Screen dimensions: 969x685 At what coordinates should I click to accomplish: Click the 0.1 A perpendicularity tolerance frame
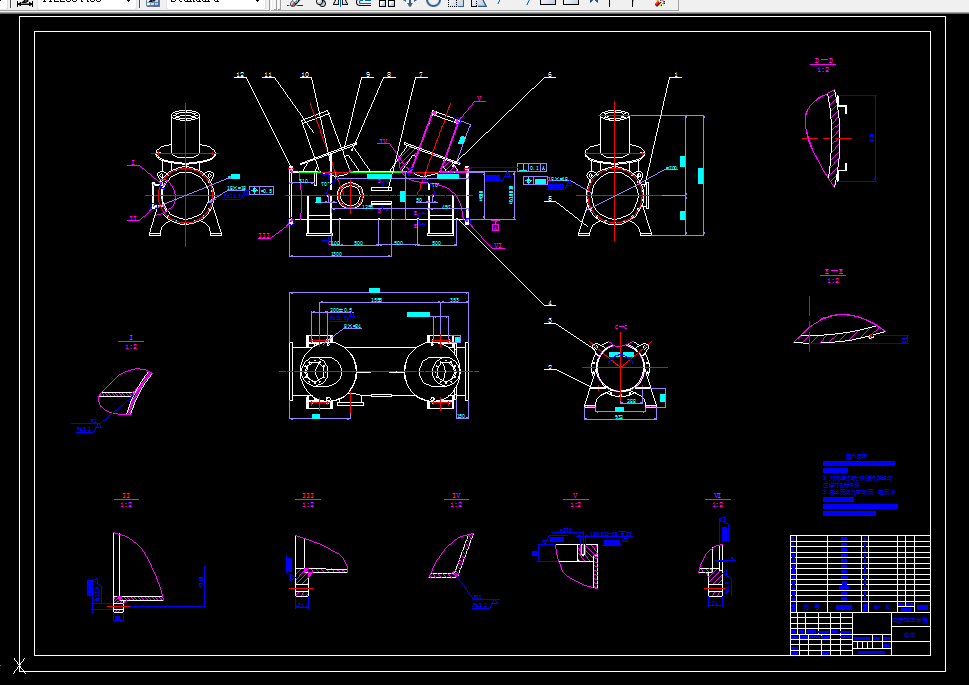coord(531,168)
